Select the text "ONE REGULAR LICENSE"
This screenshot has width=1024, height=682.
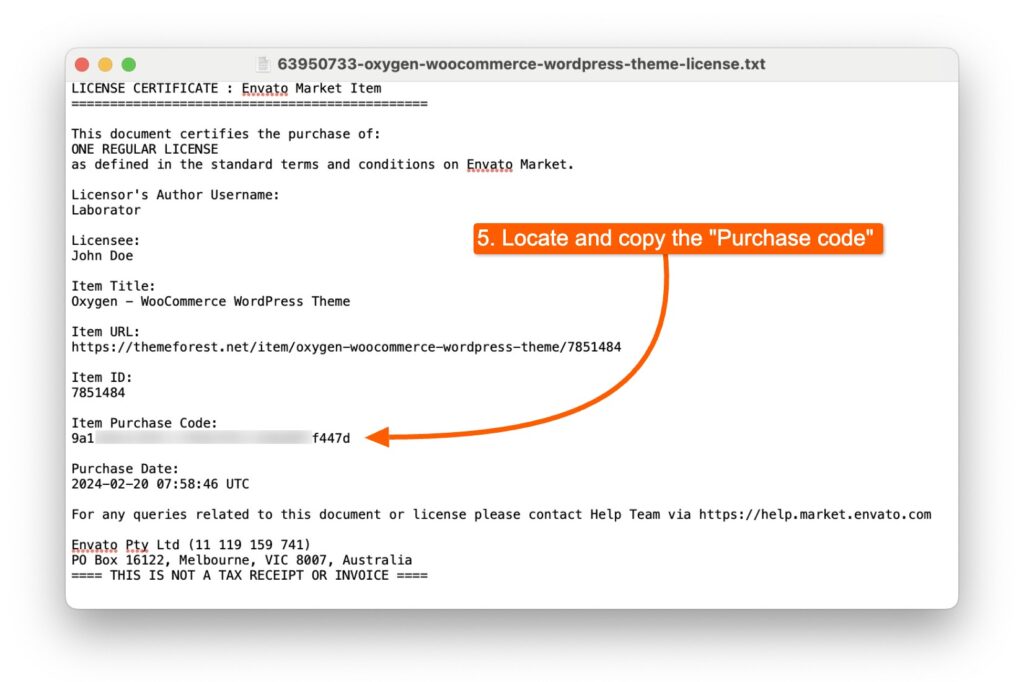[x=144, y=149]
